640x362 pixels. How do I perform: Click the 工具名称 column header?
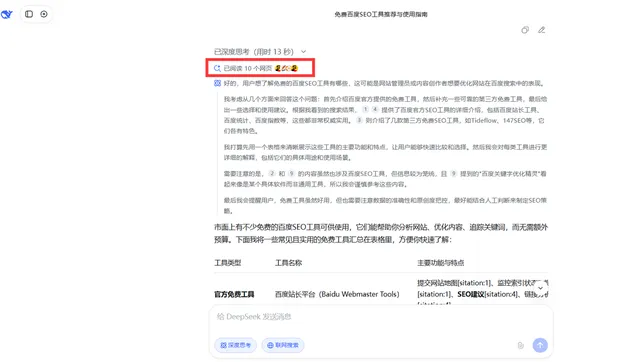pos(288,263)
